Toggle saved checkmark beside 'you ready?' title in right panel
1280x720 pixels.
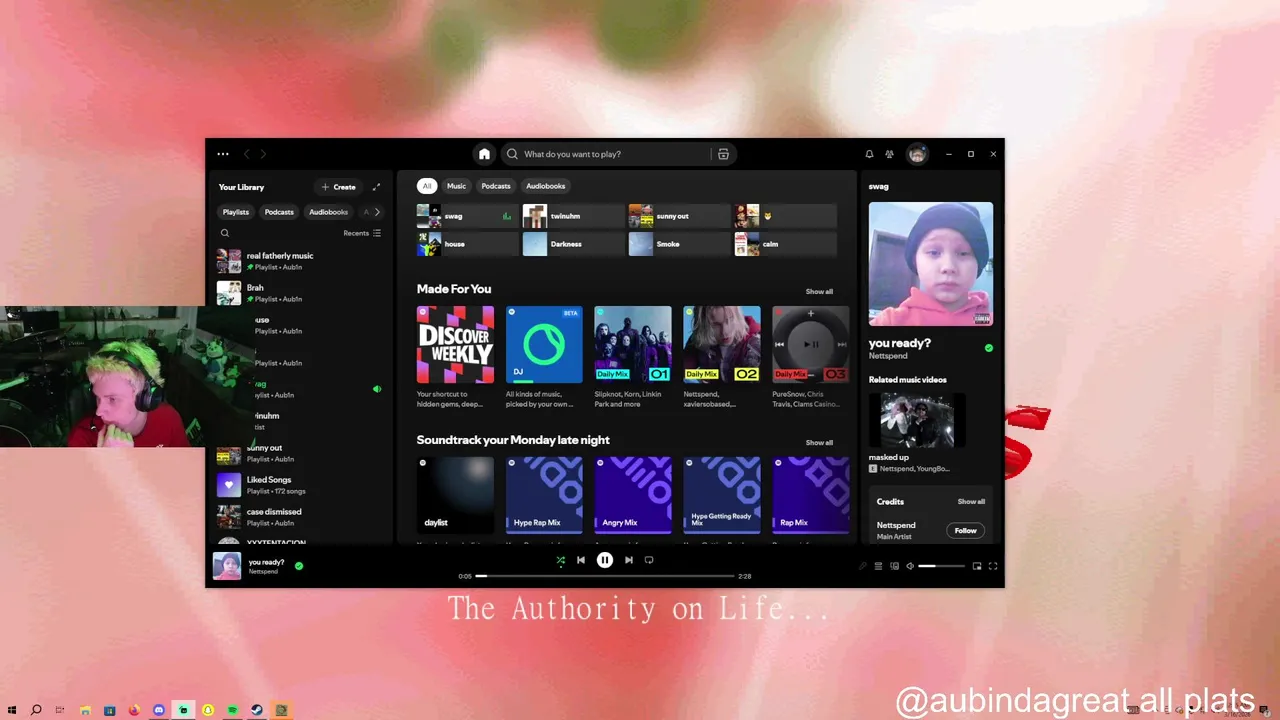[989, 348]
